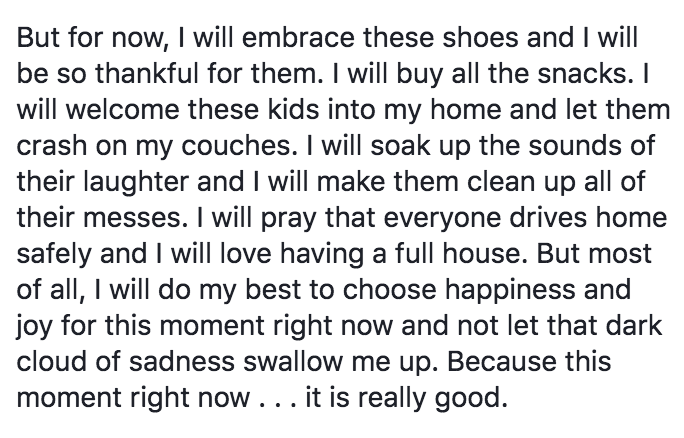Click the word "snacks" in the text
The height and width of the screenshot is (438, 684).
point(582,73)
